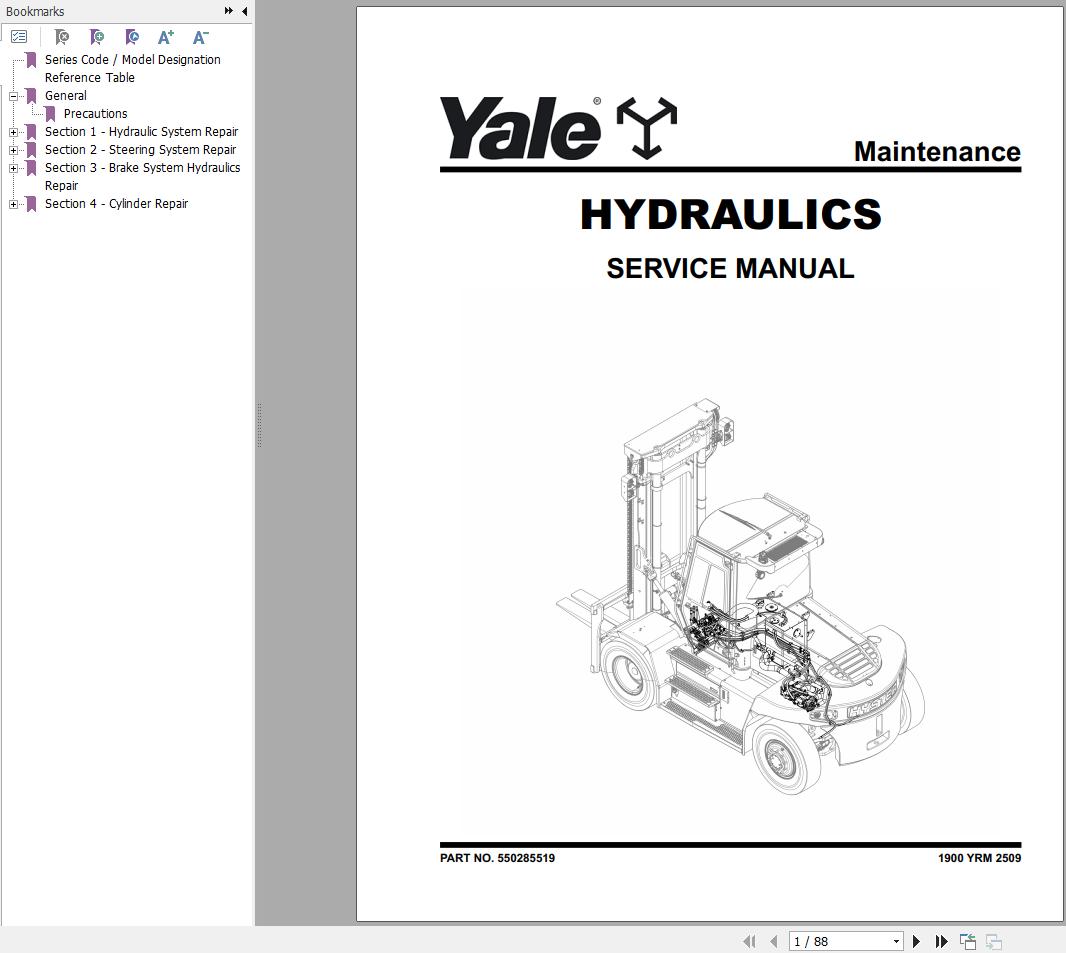Select Section 2 - Steering System Repair bookmark
Image resolution: width=1066 pixels, height=953 pixels.
pyautogui.click(x=141, y=150)
